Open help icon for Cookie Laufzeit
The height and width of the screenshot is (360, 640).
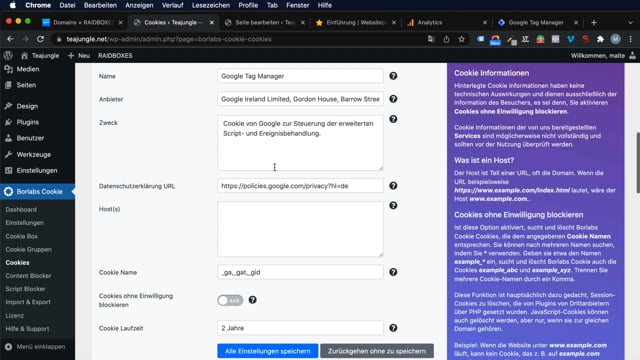393,328
